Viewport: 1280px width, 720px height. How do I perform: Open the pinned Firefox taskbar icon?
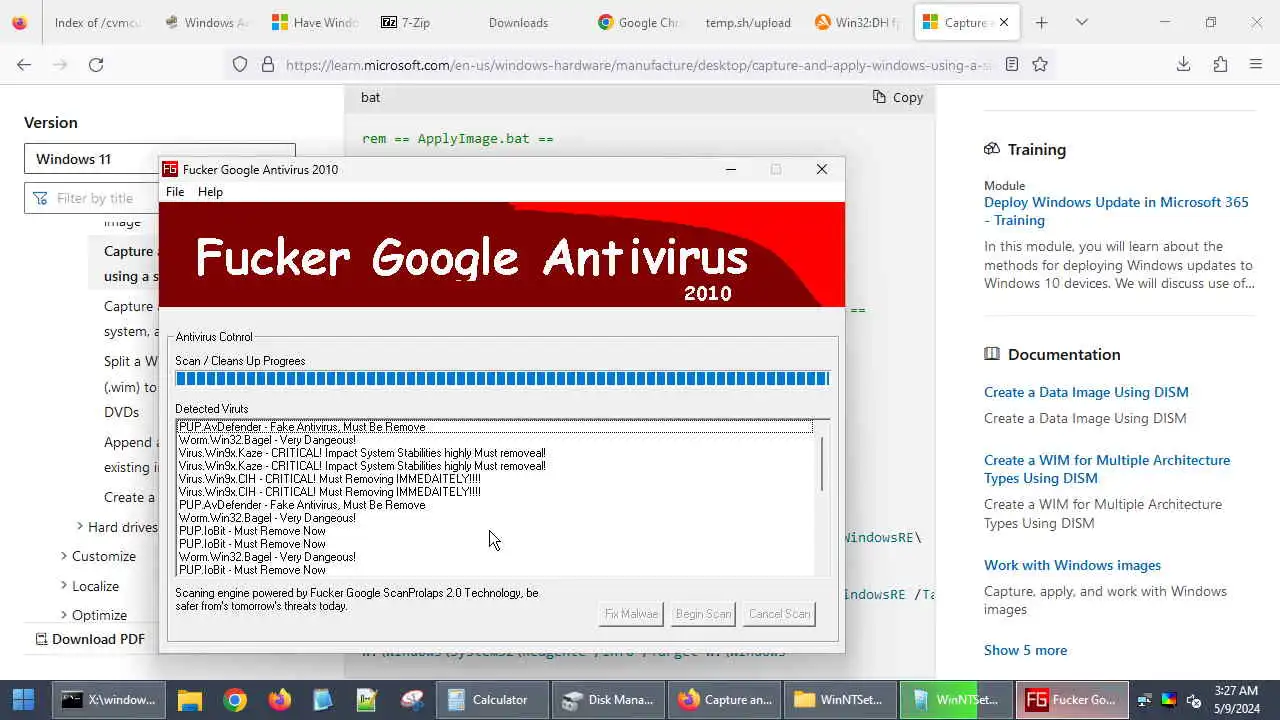click(279, 700)
